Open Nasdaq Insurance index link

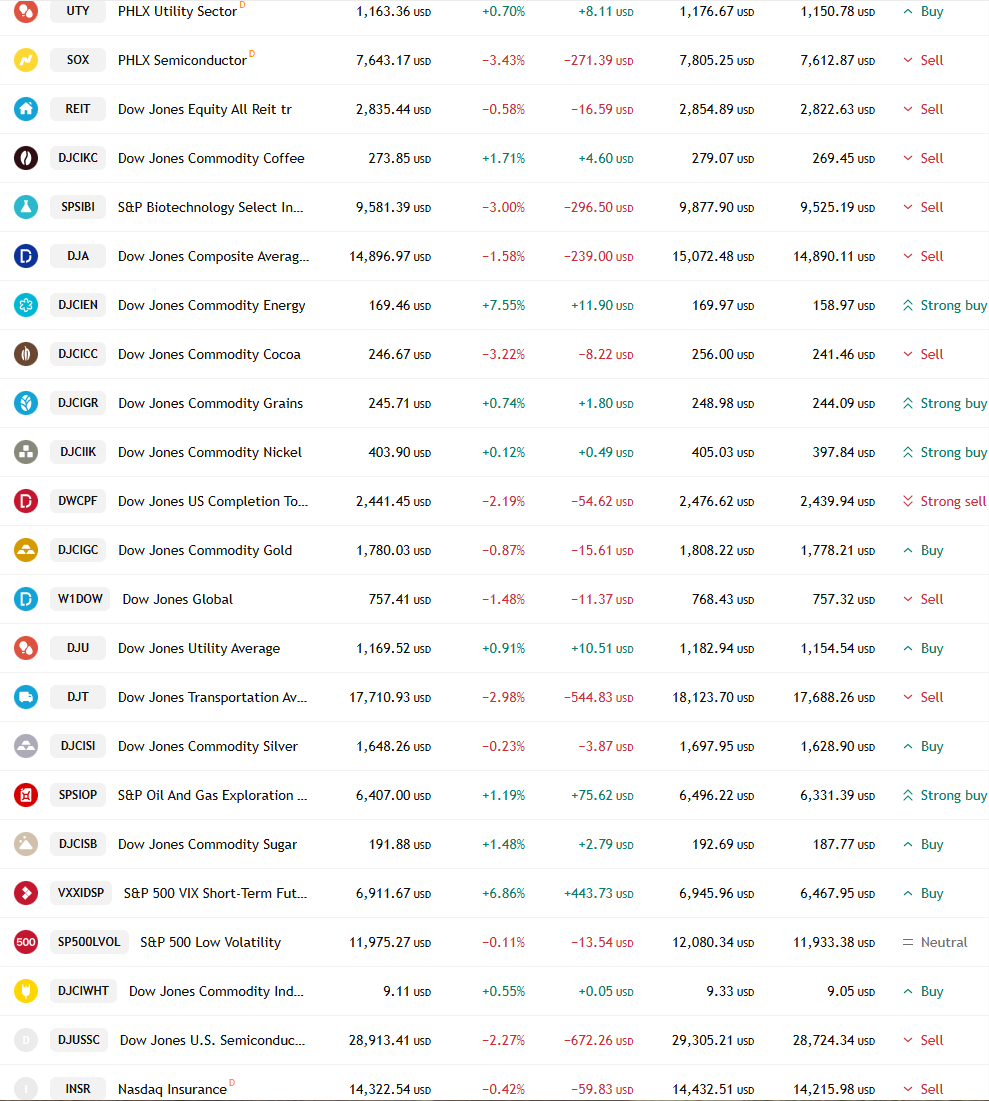point(173,1089)
